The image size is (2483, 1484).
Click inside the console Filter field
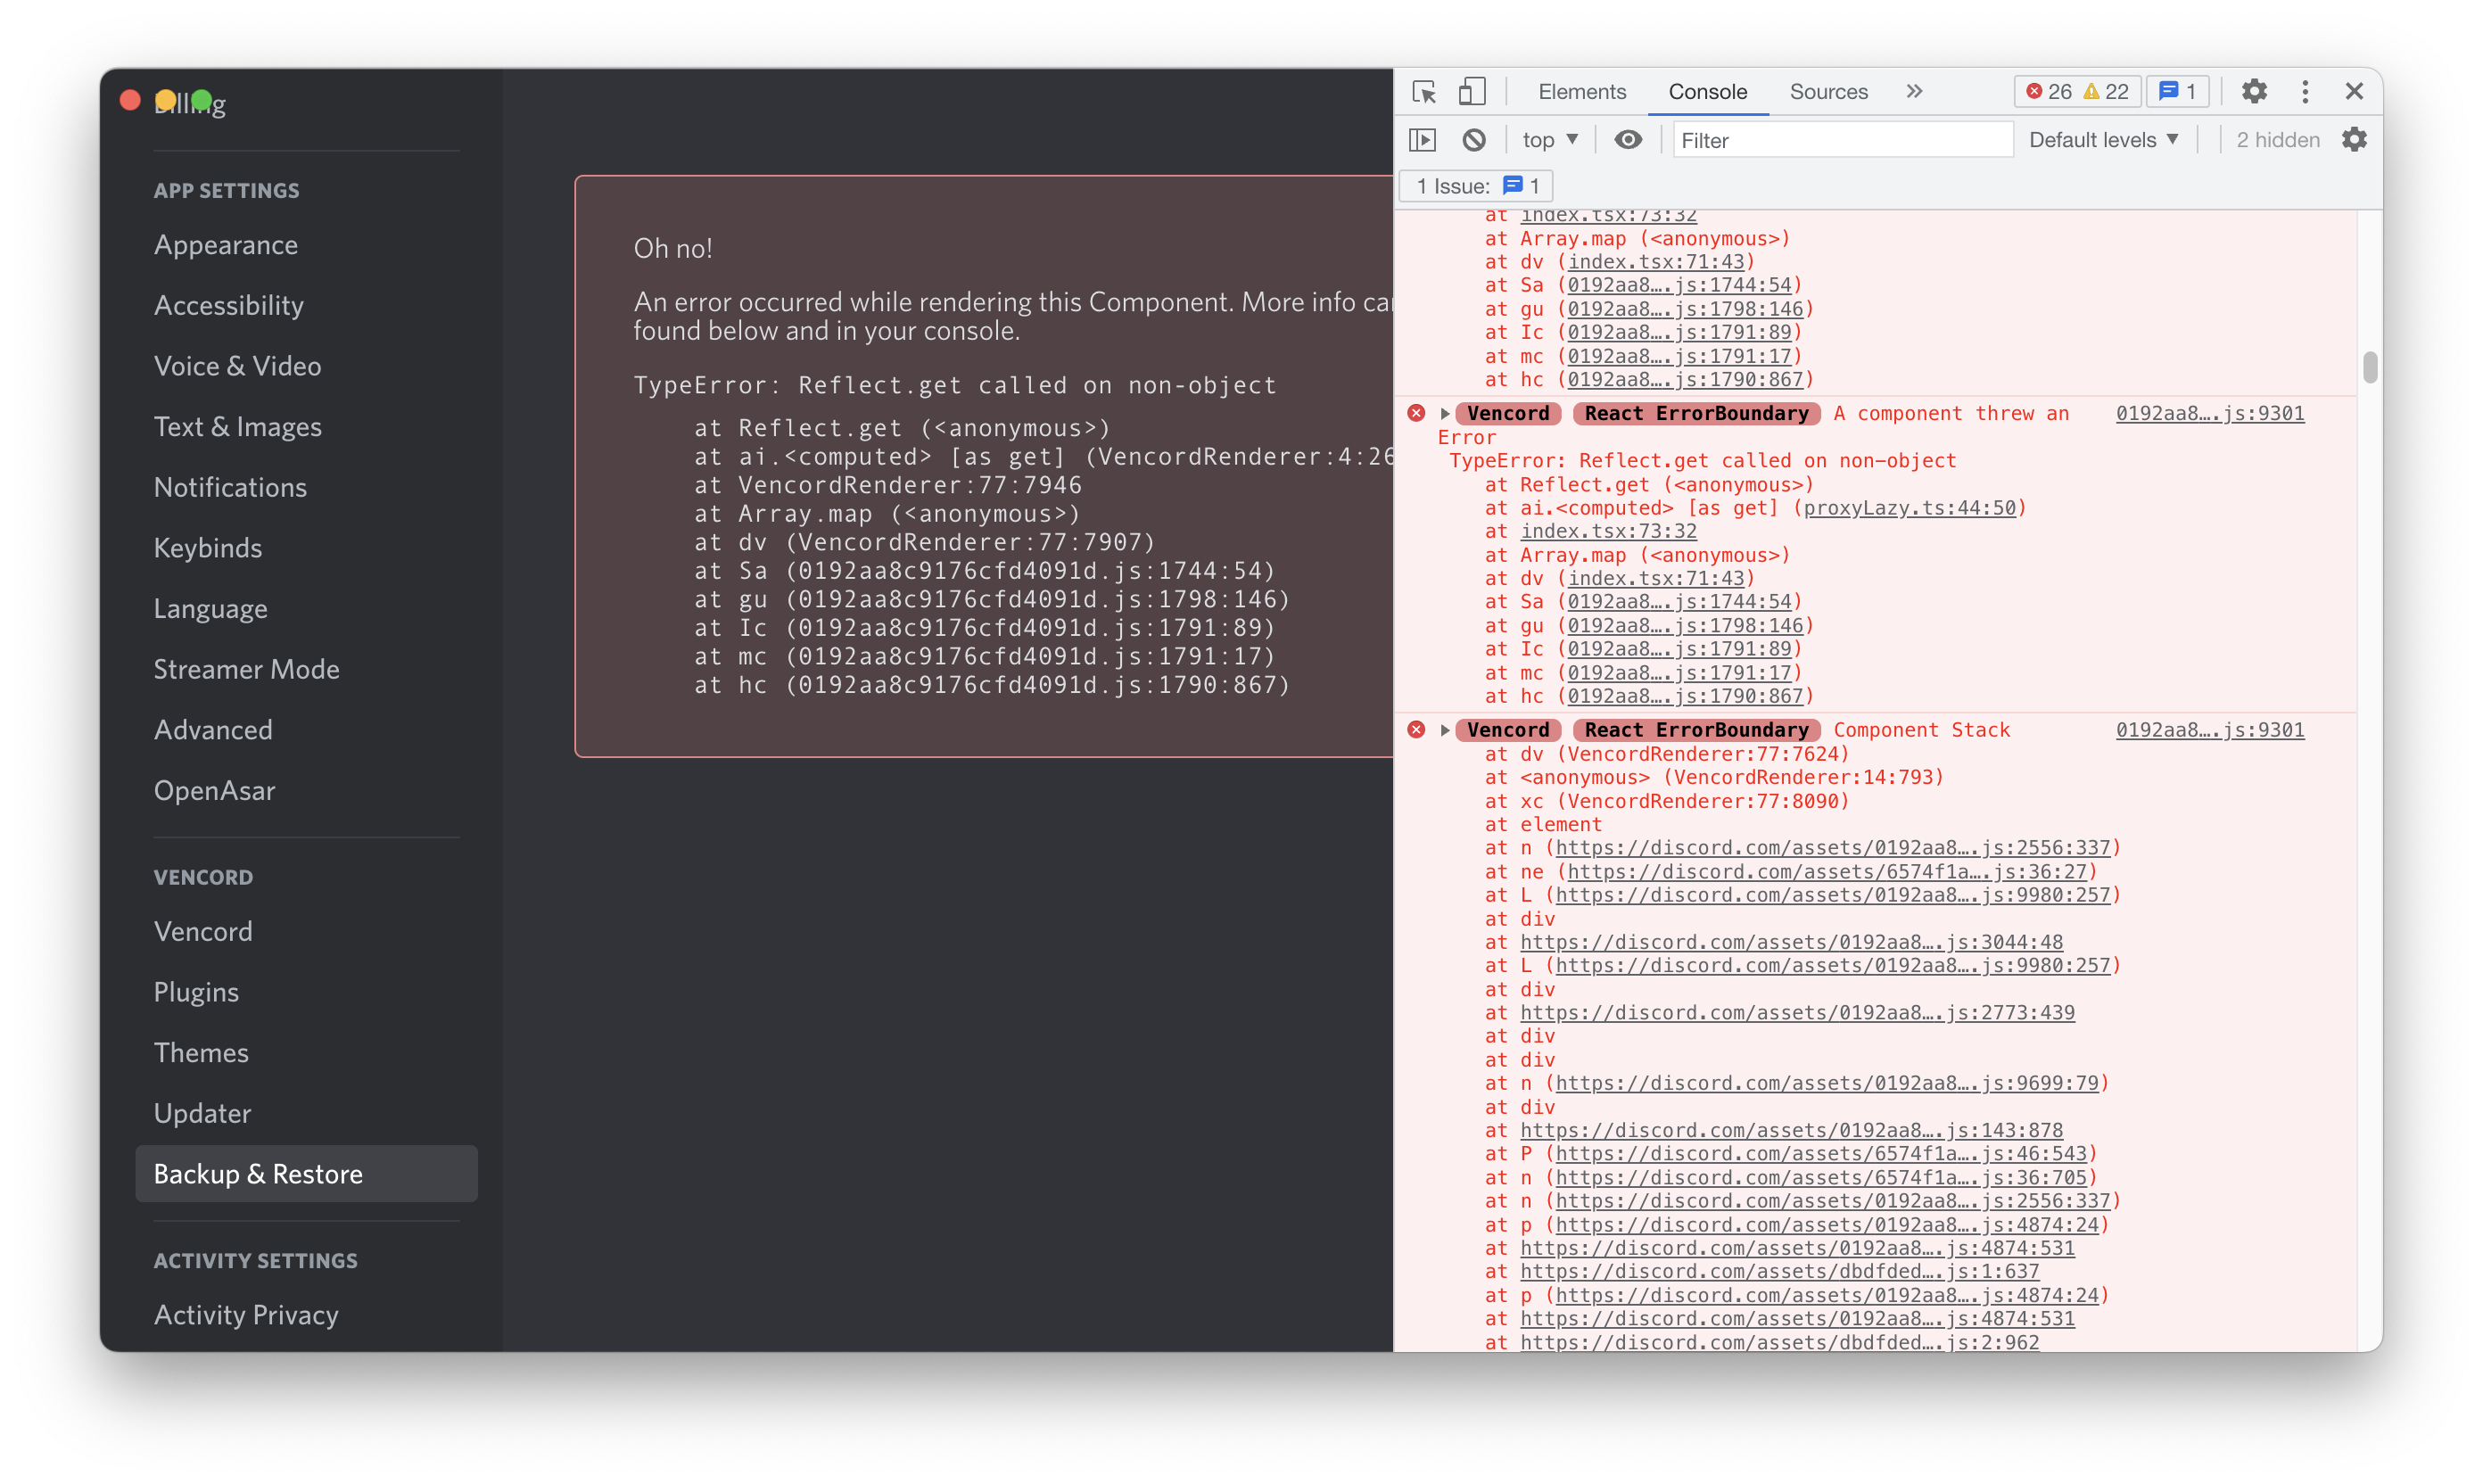(x=1842, y=139)
